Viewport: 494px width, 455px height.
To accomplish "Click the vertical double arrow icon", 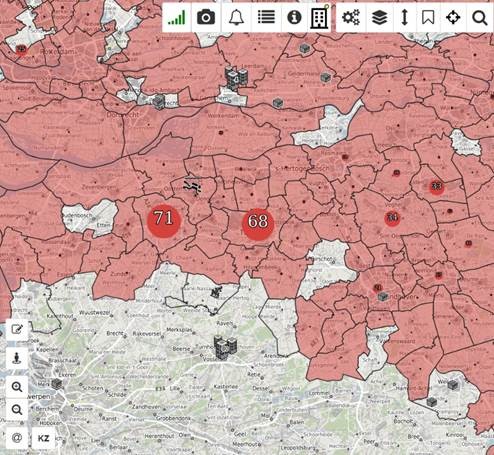I will [405, 18].
